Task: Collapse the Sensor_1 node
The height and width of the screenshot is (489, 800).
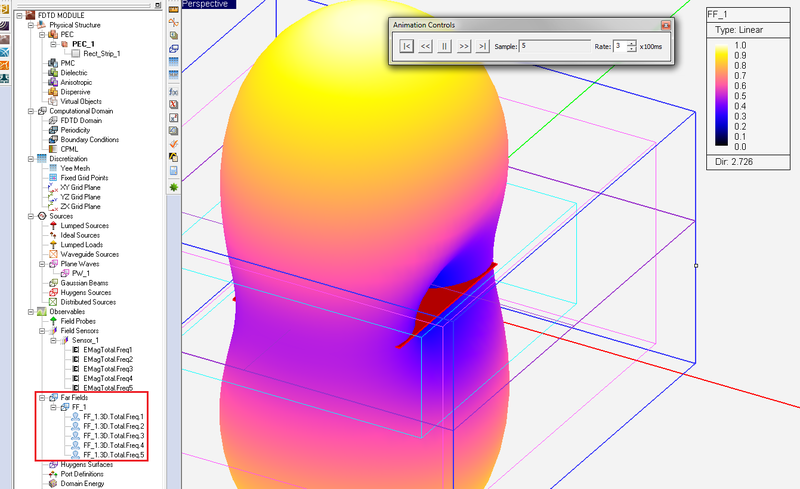Action: pos(54,340)
